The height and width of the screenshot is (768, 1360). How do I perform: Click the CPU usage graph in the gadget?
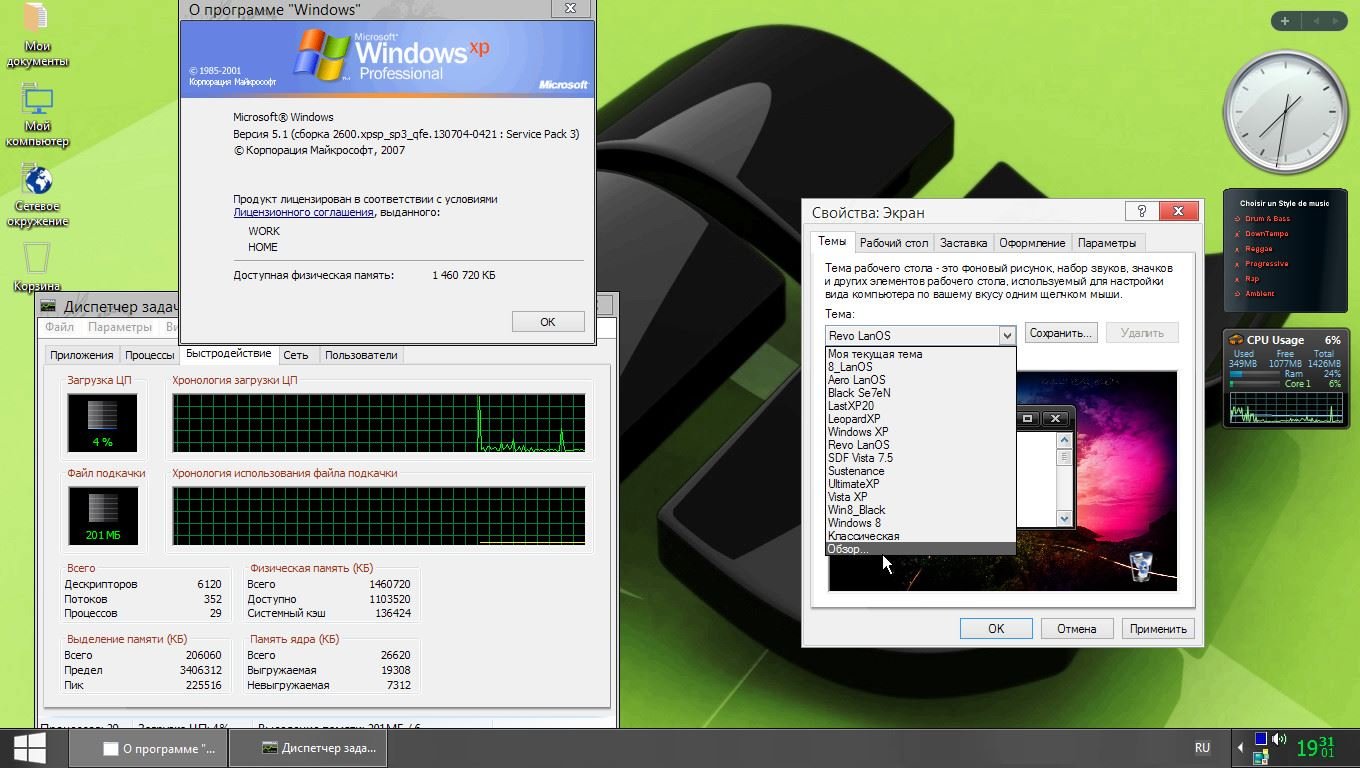point(1285,408)
